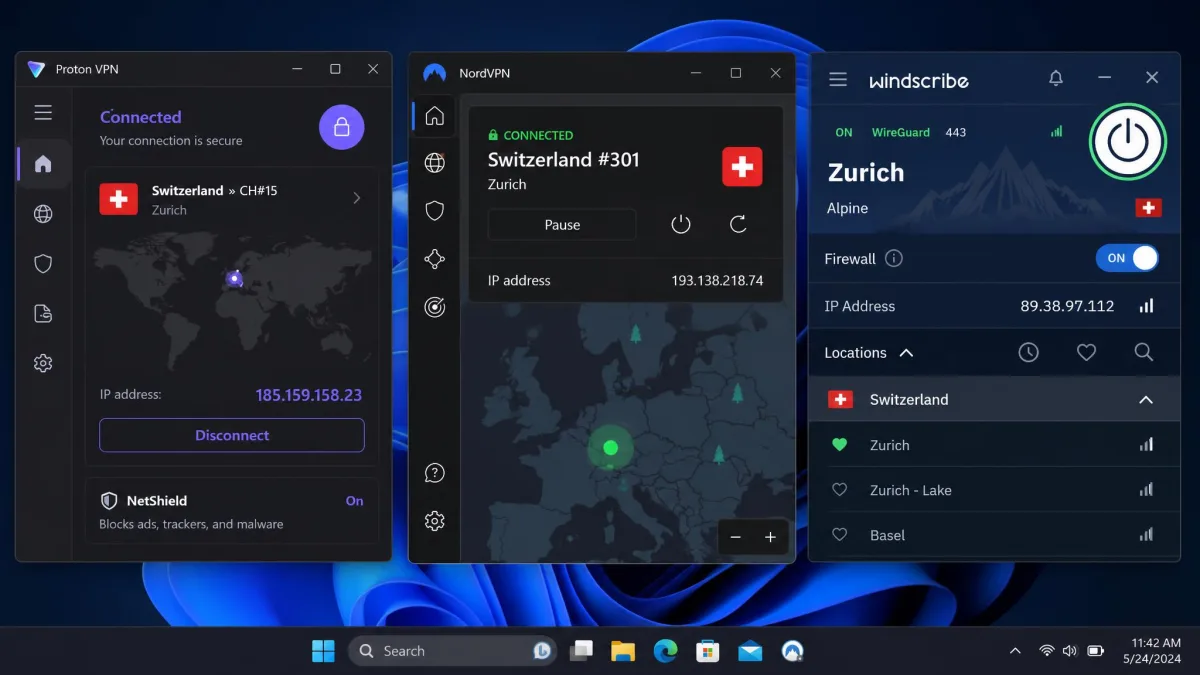Toggle Windscribe Firewall switch
Viewport: 1200px width, 675px height.
click(x=1127, y=258)
